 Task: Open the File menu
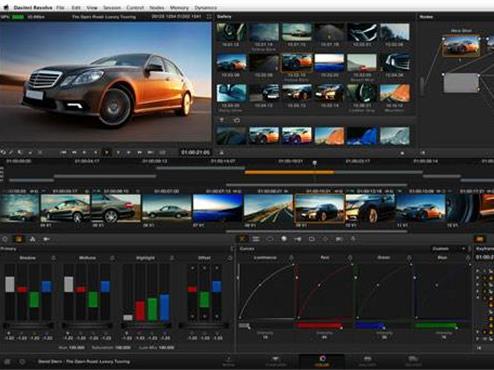[x=60, y=7]
